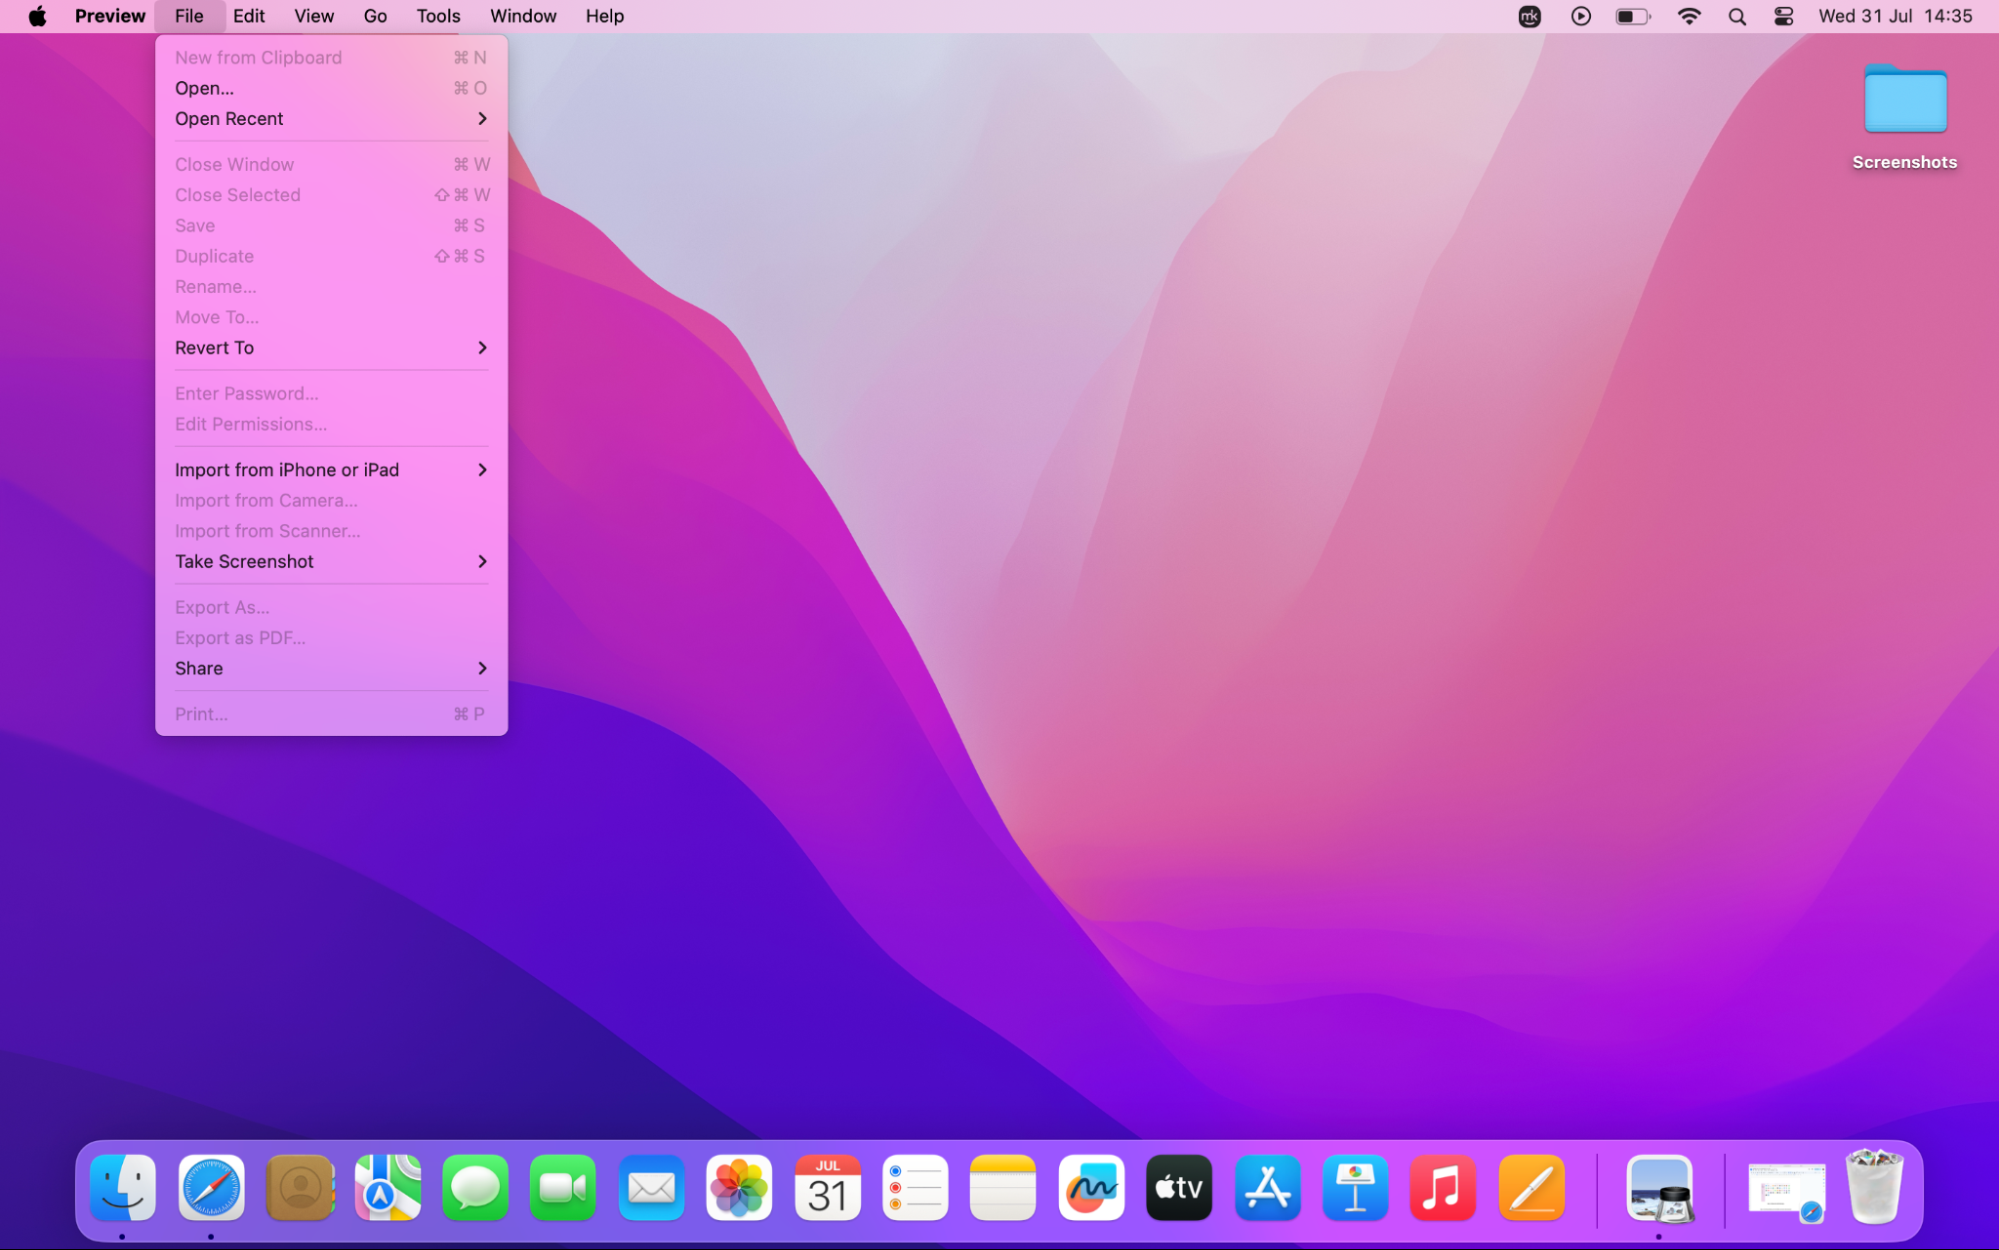Click the battery status icon

[x=1633, y=16]
